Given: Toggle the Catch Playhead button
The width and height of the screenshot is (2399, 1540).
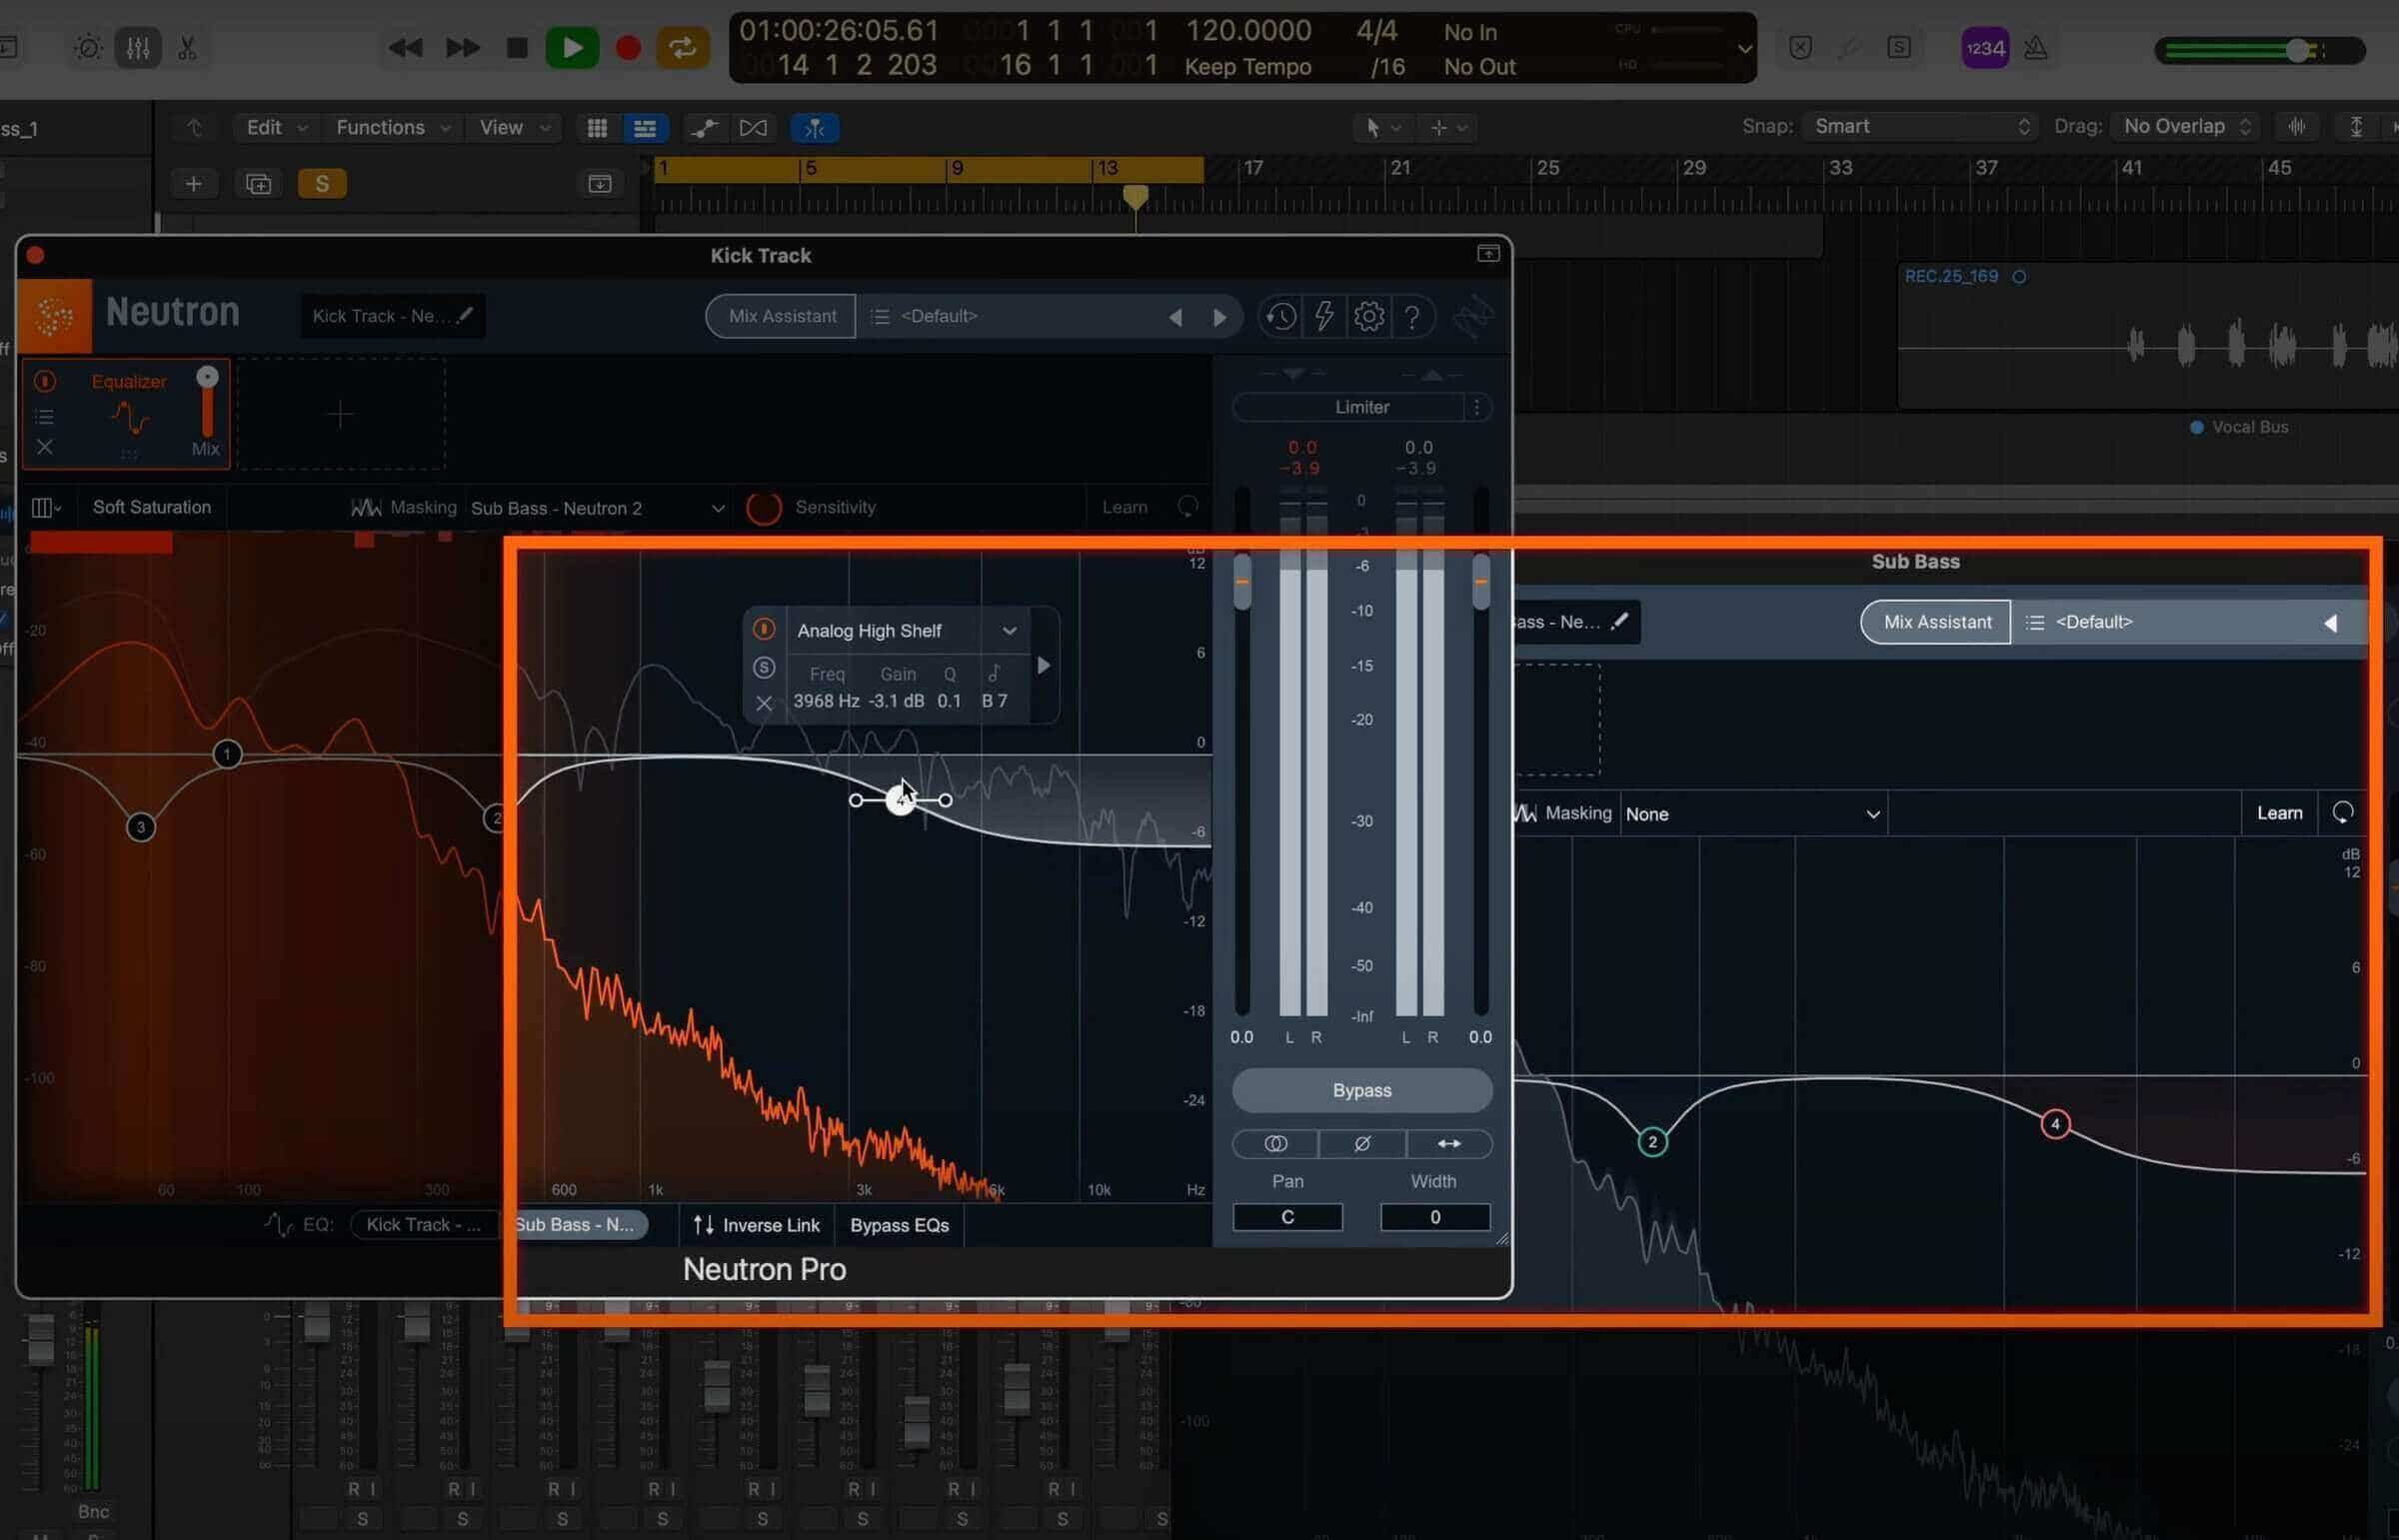Looking at the screenshot, I should point(814,128).
